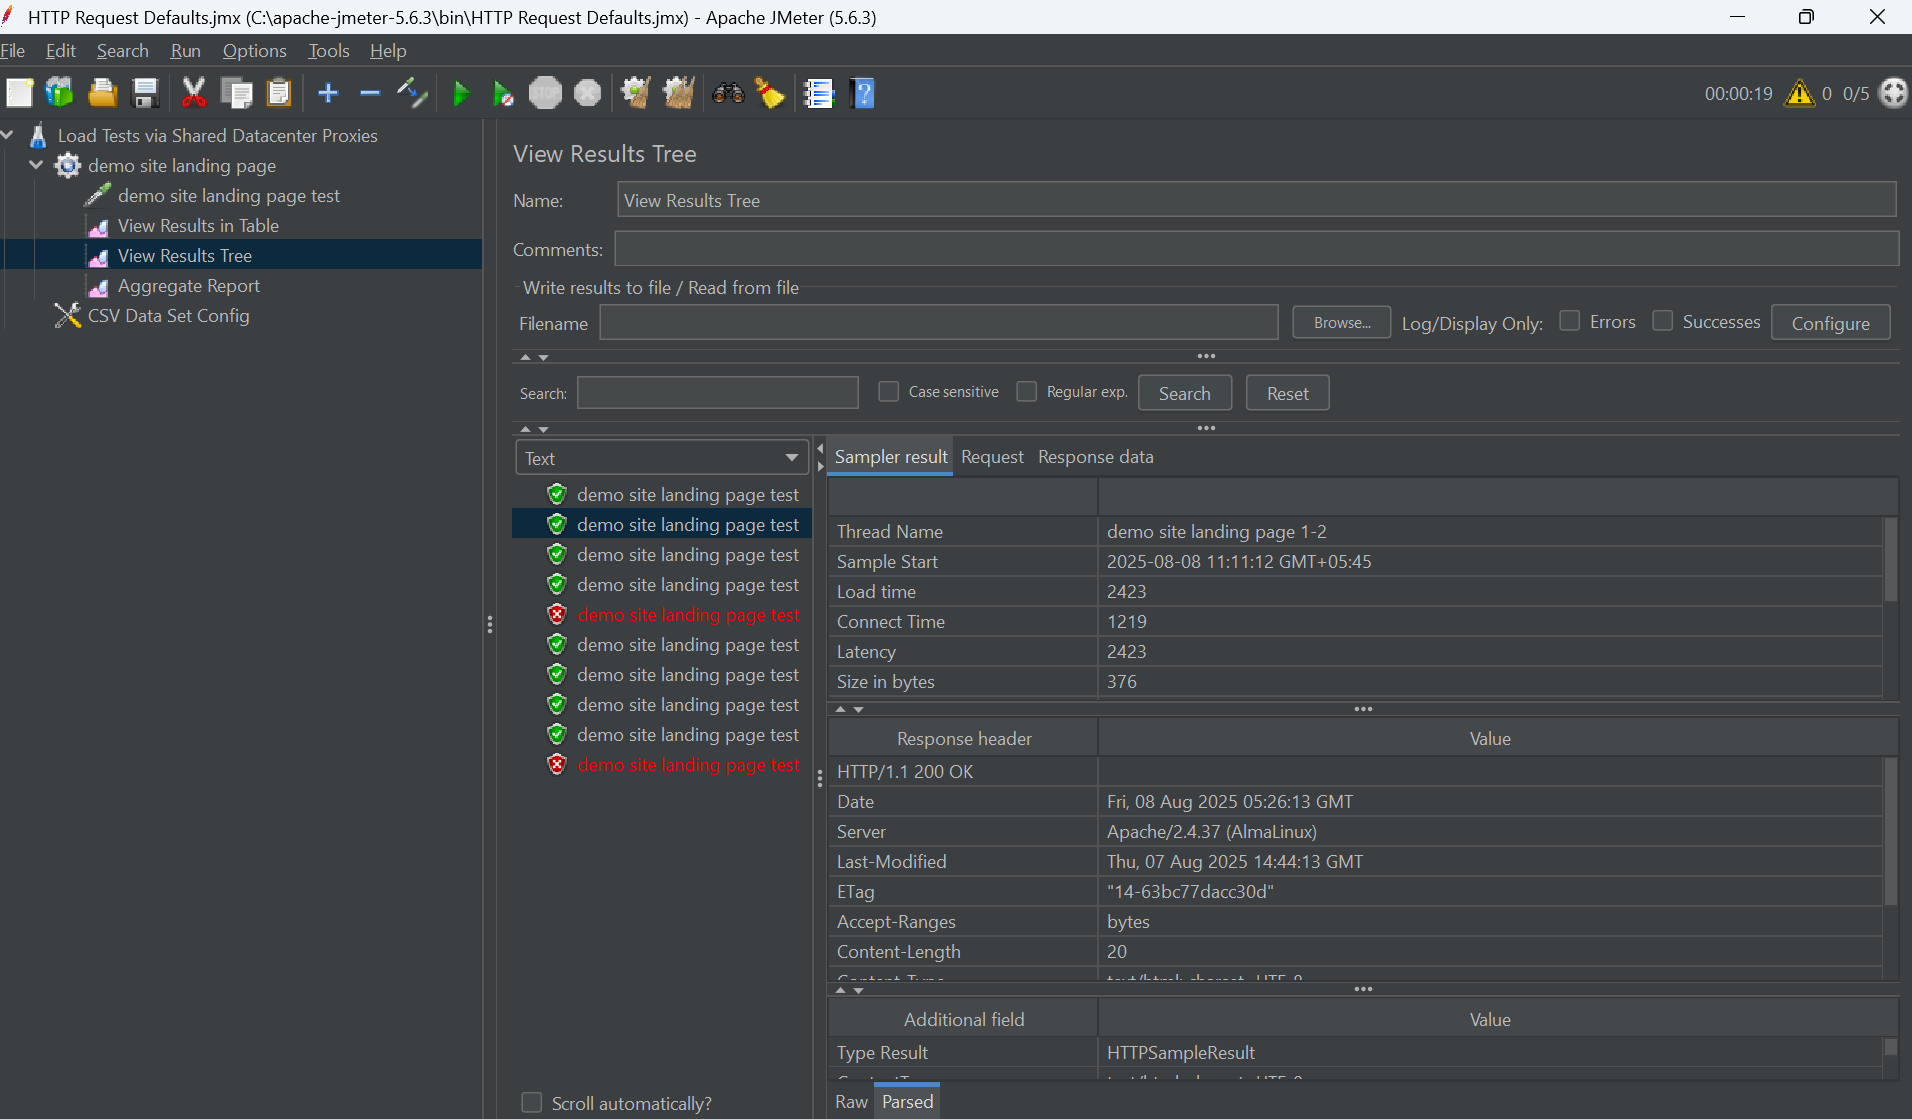Collapse the demo site landing page thread group

tap(36, 165)
